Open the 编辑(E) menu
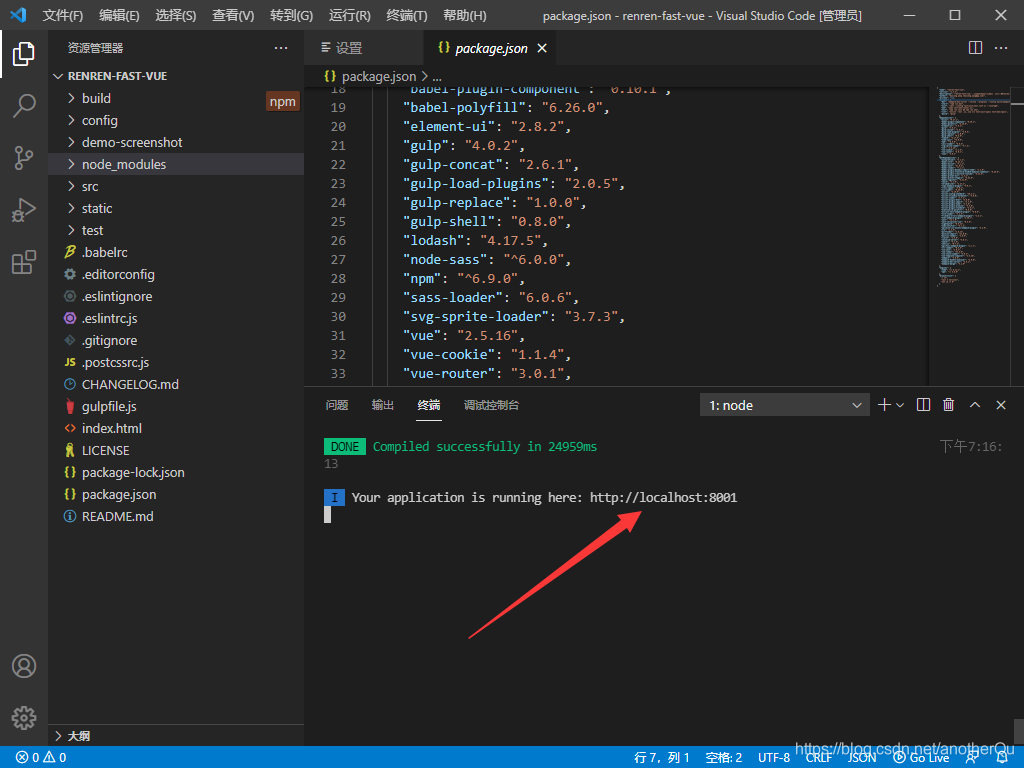Screen dimensions: 1024x768 point(119,15)
